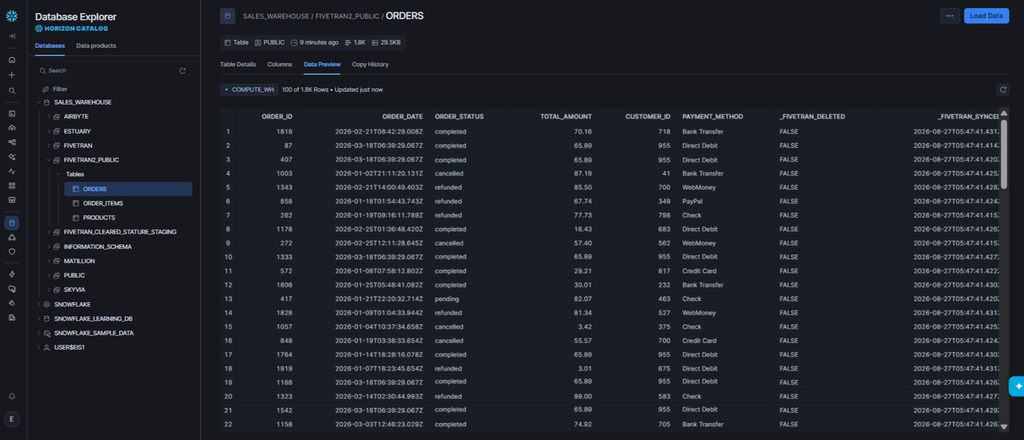Image resolution: width=1024 pixels, height=440 pixels.
Task: Open the pulse monitoring icon in the nav rail
Action: click(12, 171)
